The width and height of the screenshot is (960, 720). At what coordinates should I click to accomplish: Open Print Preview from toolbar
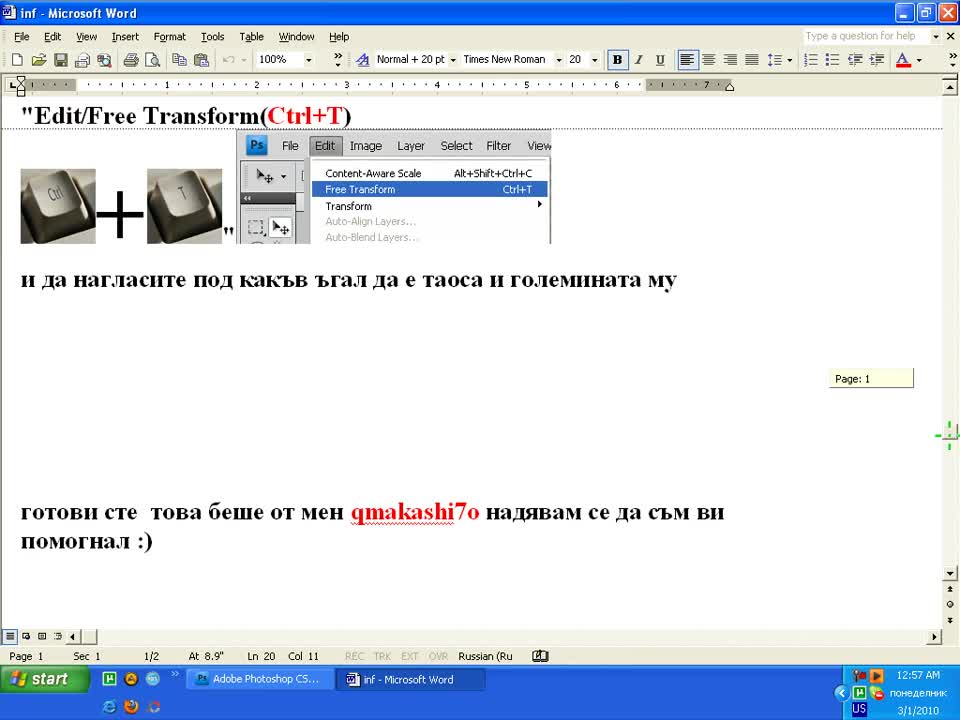[x=152, y=60]
